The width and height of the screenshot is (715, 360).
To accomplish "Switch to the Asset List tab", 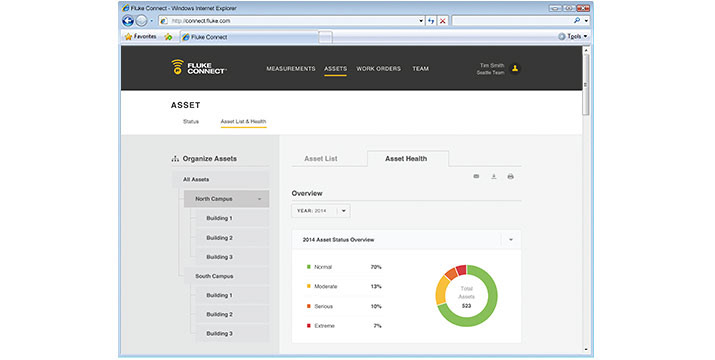I will [321, 159].
